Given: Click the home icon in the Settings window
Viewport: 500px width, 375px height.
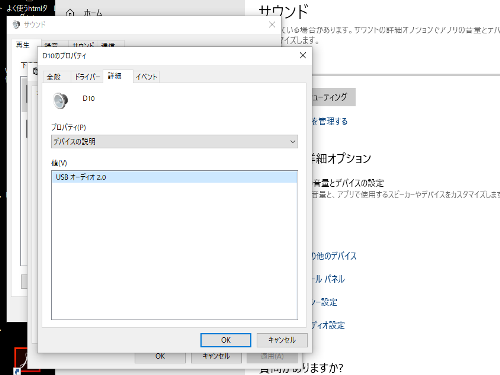Looking at the screenshot, I should (70, 13).
